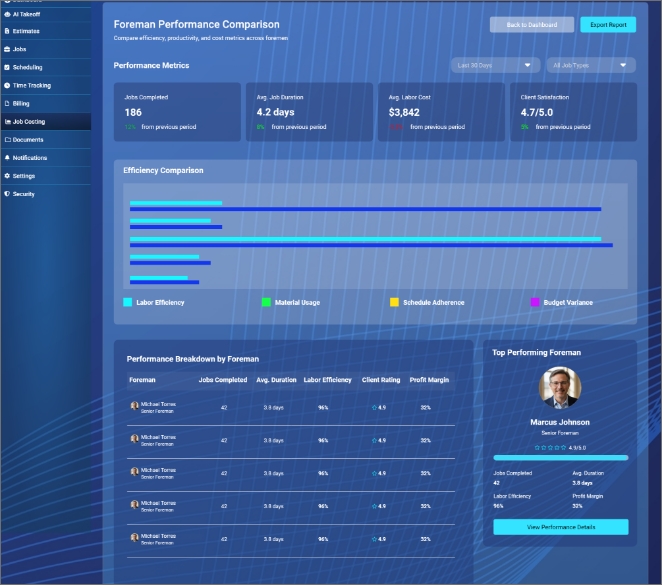Click the Efficiency Comparison chart title
This screenshot has height=585, width=662.
pos(163,171)
